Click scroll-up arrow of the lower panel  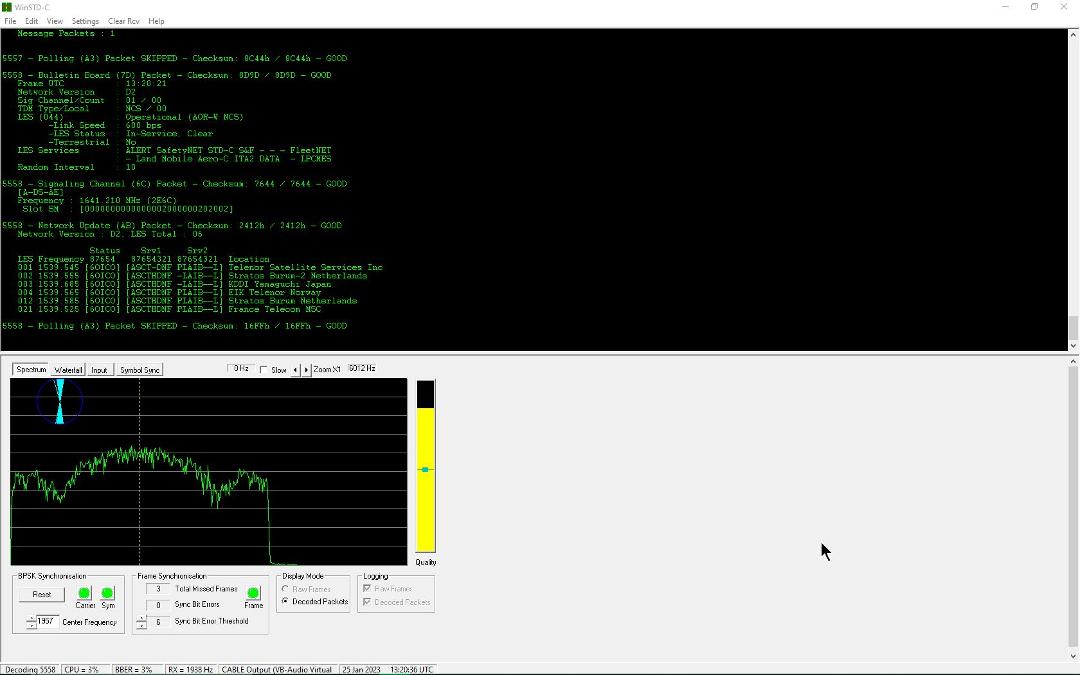(x=1073, y=362)
